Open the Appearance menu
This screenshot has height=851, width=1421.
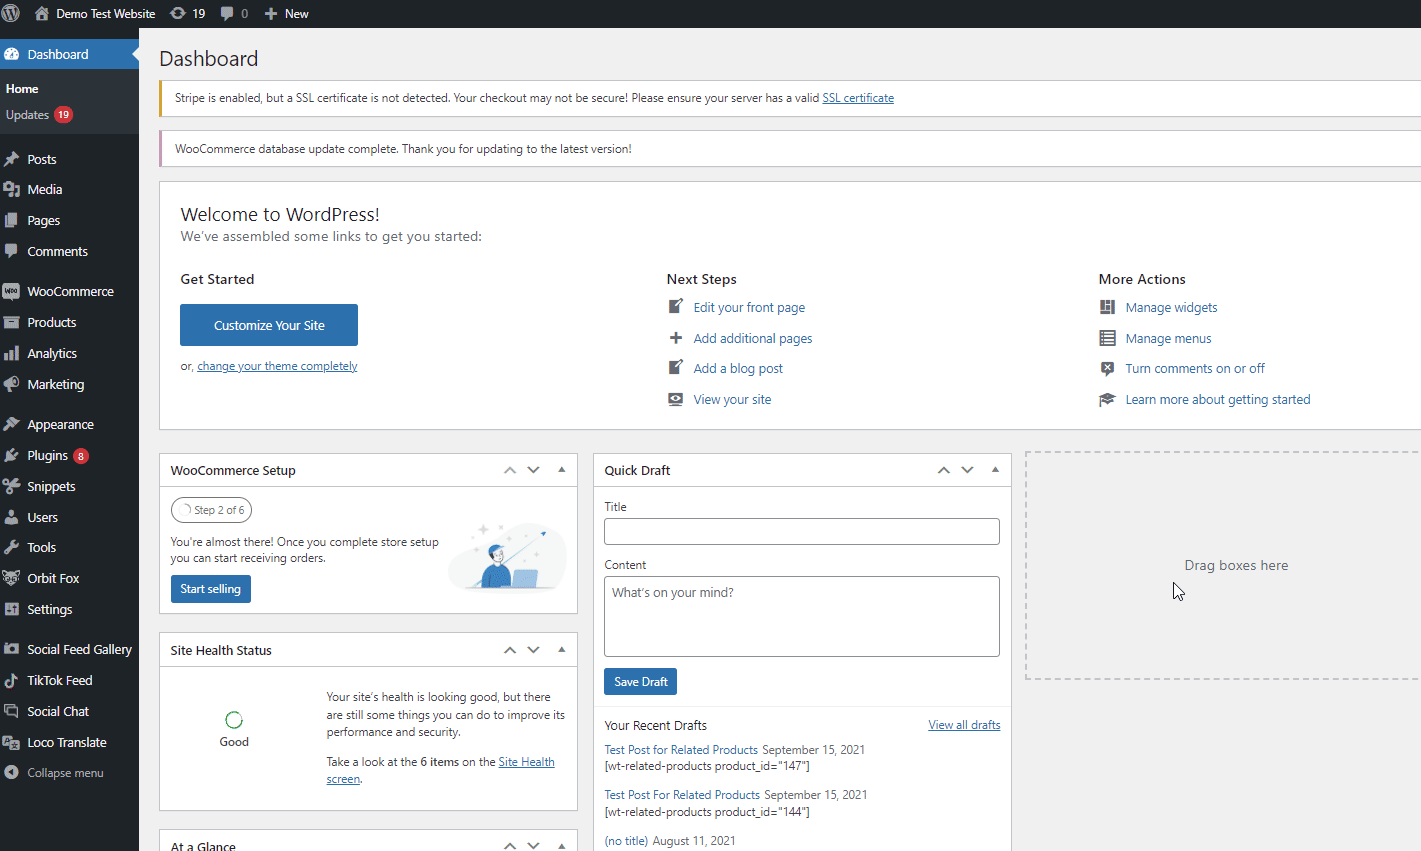point(69,424)
